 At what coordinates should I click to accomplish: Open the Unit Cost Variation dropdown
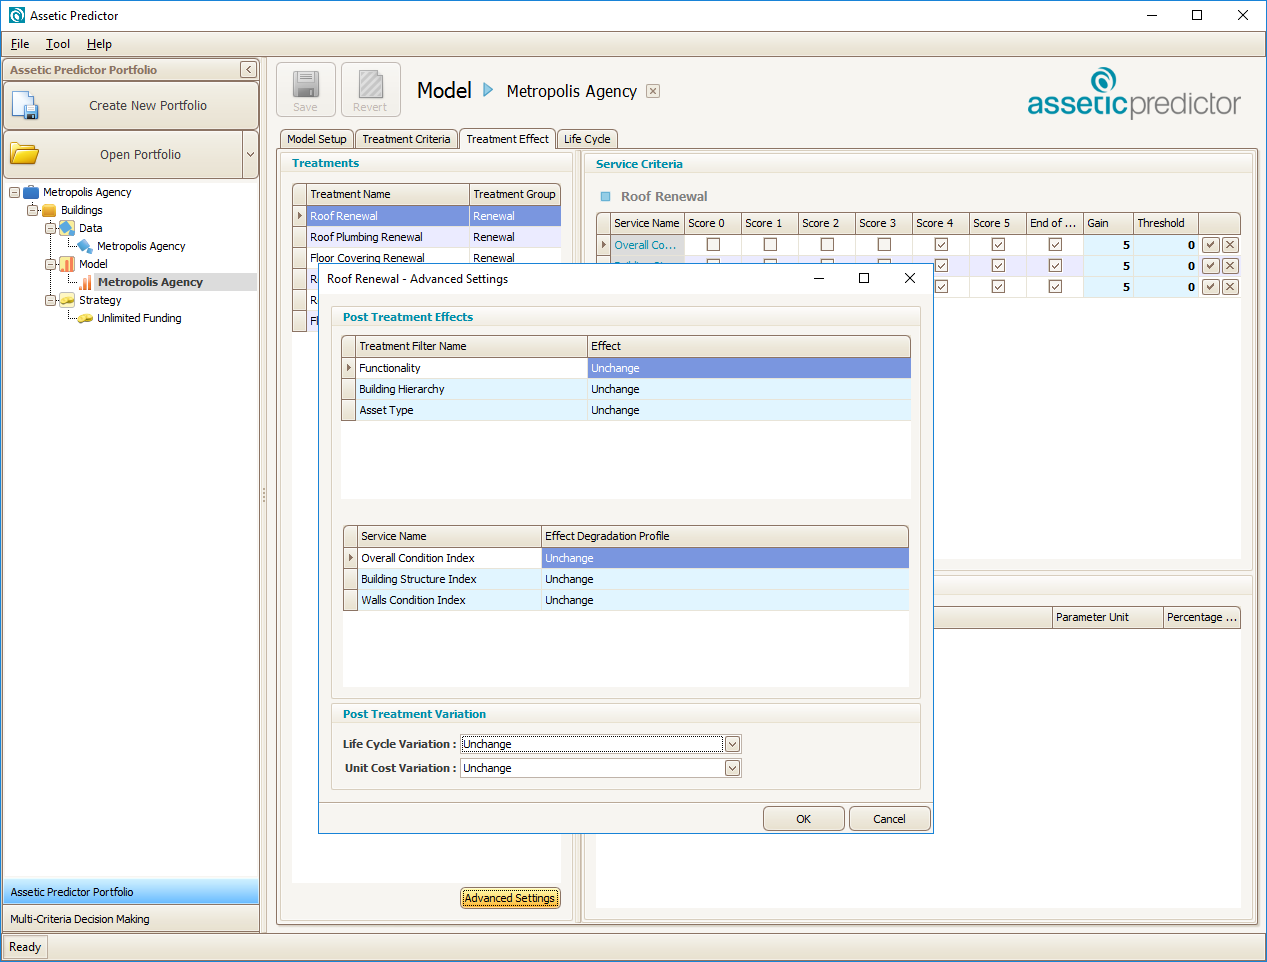click(x=733, y=768)
